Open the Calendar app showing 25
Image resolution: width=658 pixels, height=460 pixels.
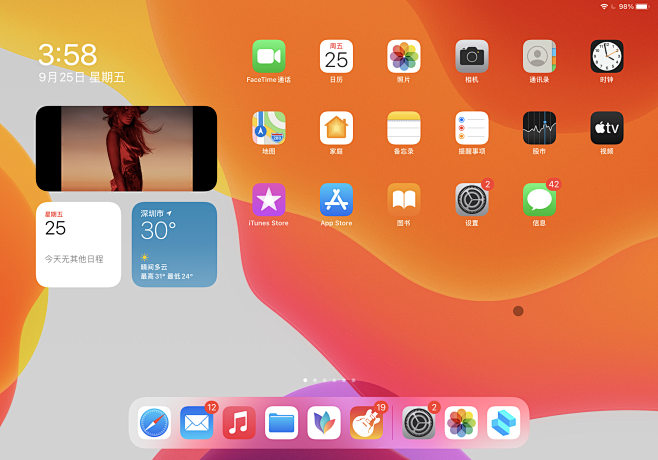click(x=336, y=56)
